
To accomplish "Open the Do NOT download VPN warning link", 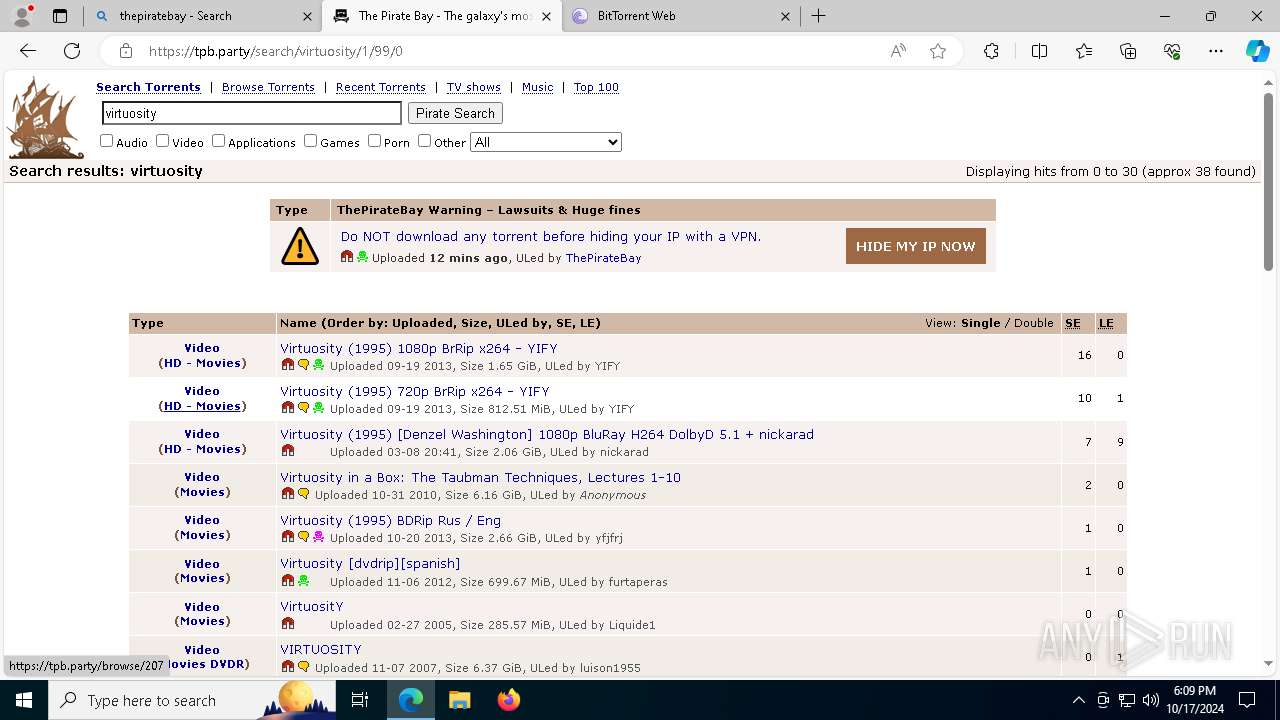I will coord(551,236).
